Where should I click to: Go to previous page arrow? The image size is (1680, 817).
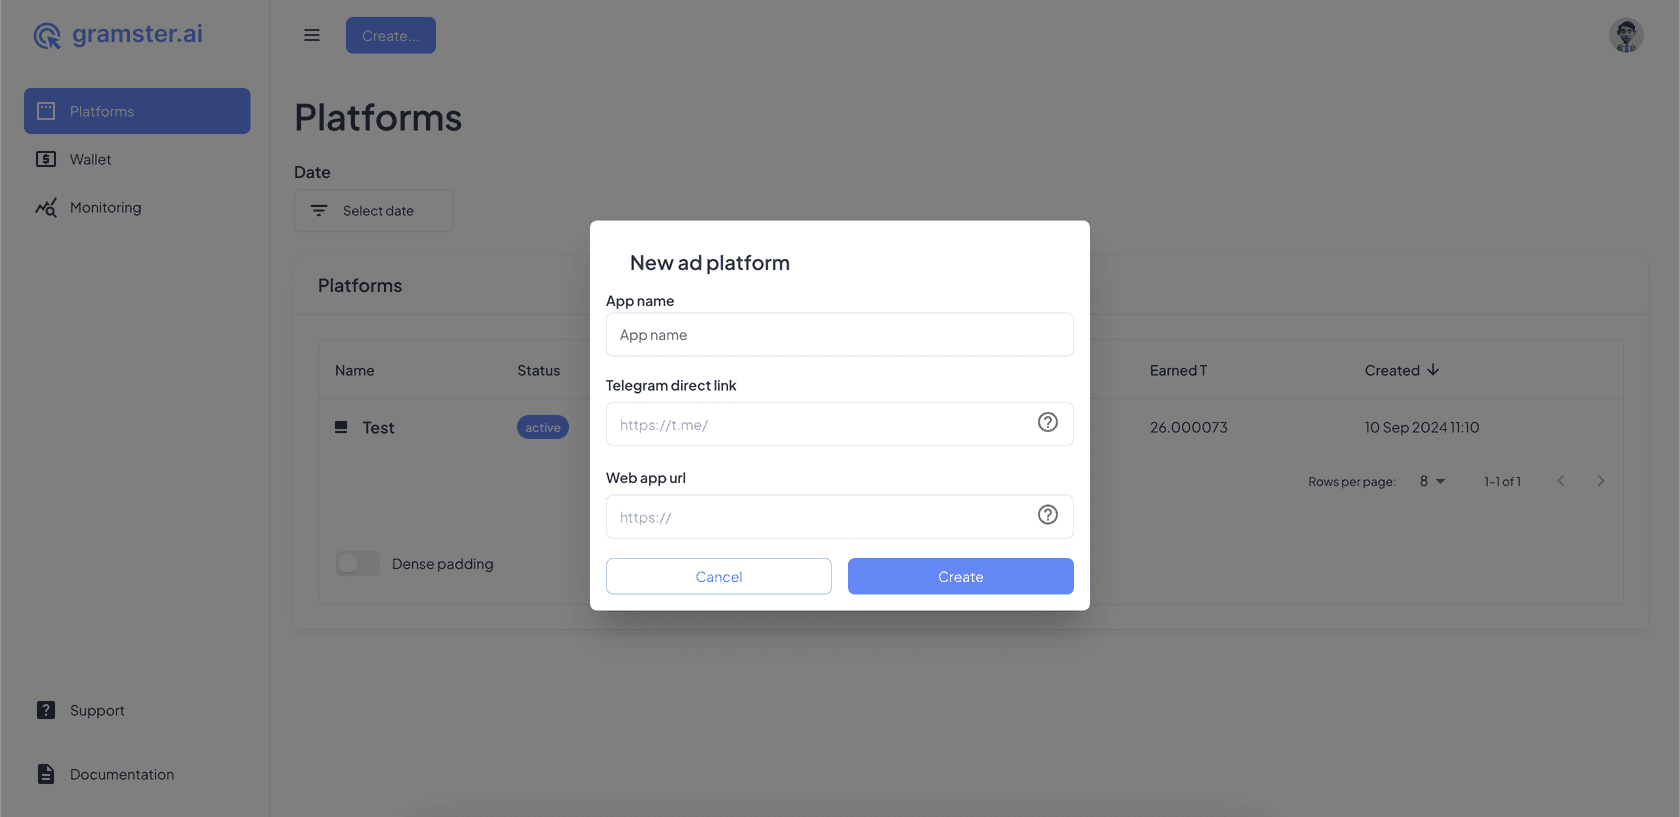[1560, 481]
